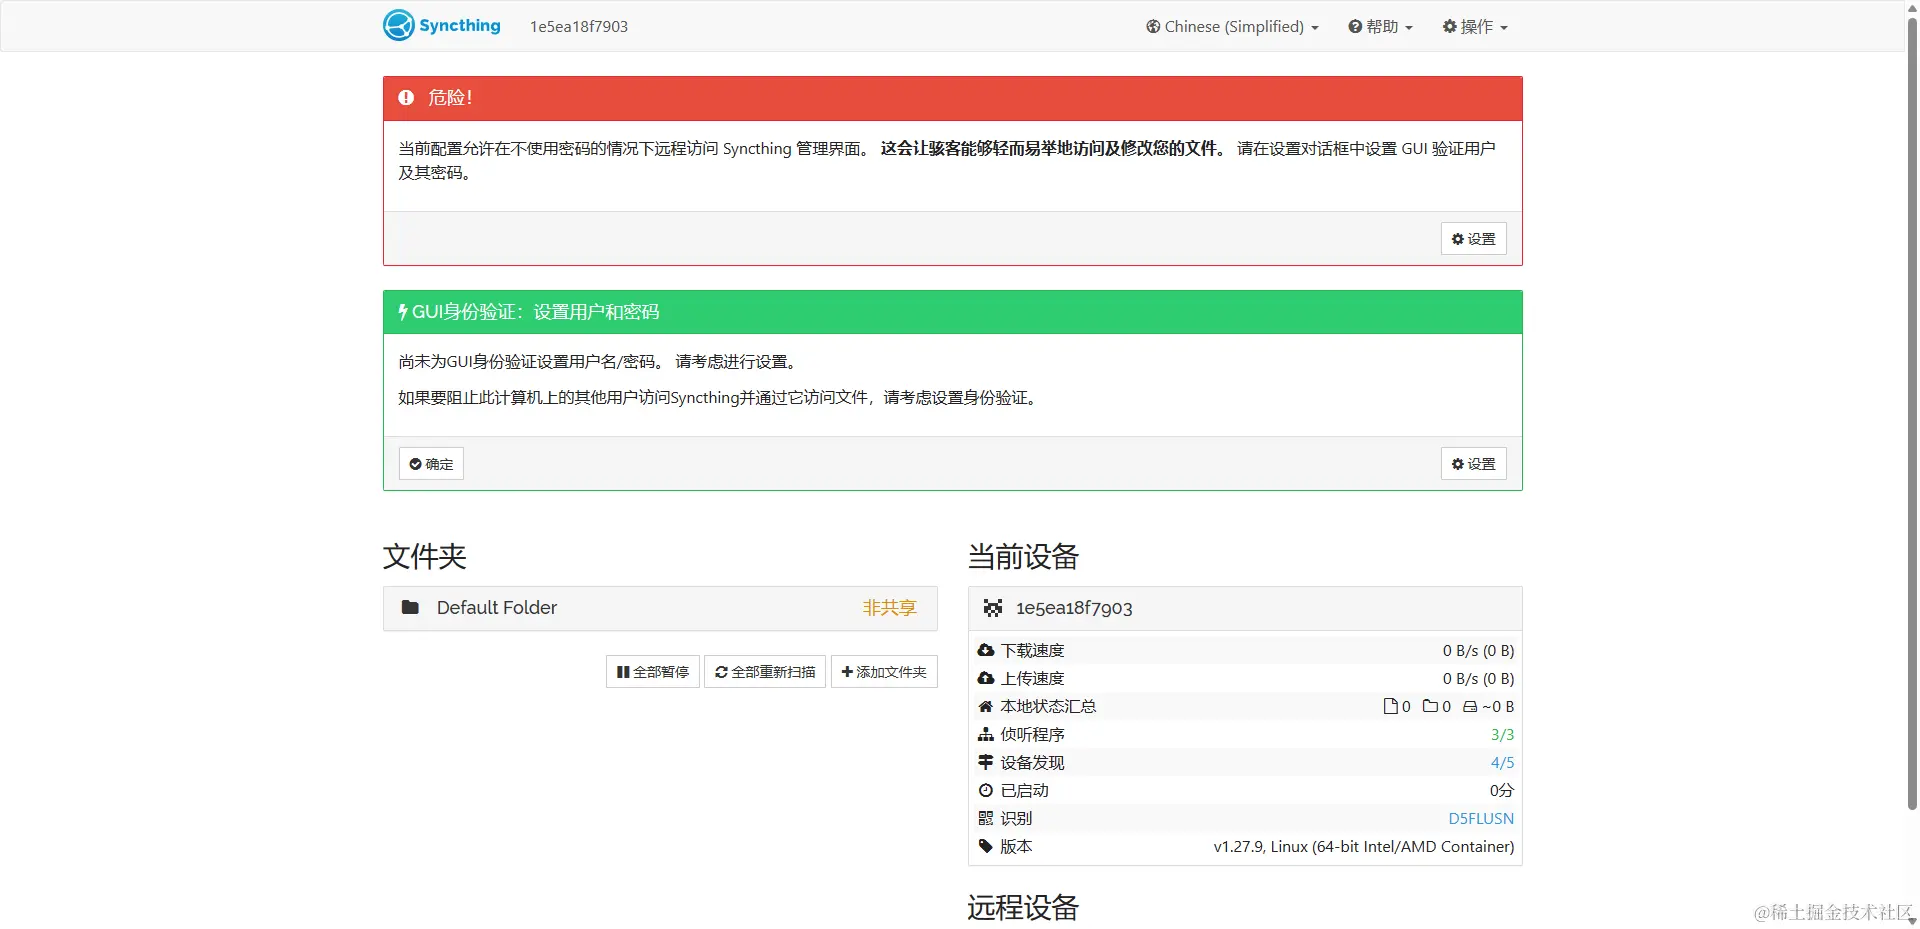Click the exclamation icon in the 危险 header

[x=406, y=97]
